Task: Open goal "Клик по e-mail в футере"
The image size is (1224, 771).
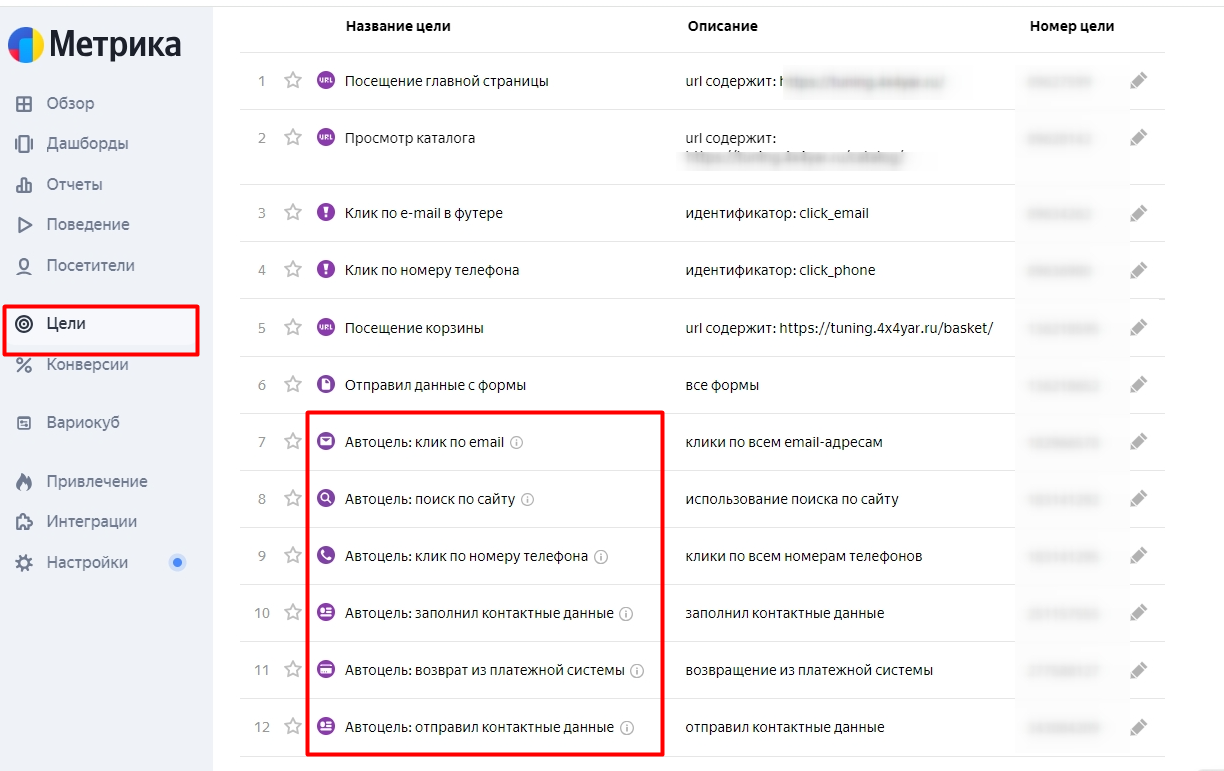Action: [423, 213]
